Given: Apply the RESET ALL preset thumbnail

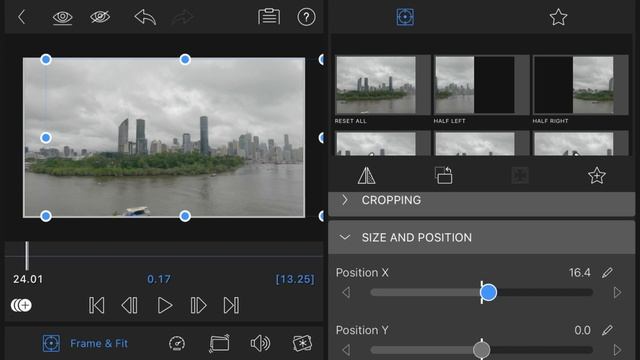Looking at the screenshot, I should point(376,85).
